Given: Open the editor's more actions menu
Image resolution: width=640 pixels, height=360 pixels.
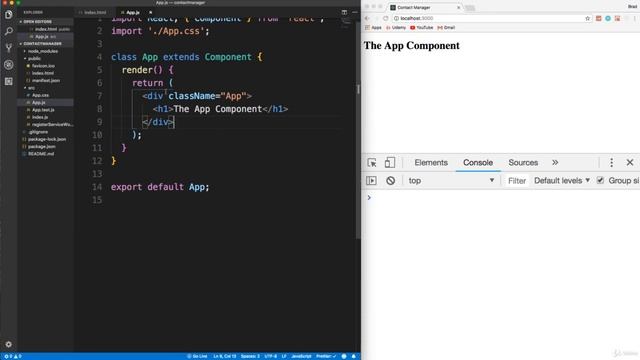Looking at the screenshot, I should click(354, 12).
